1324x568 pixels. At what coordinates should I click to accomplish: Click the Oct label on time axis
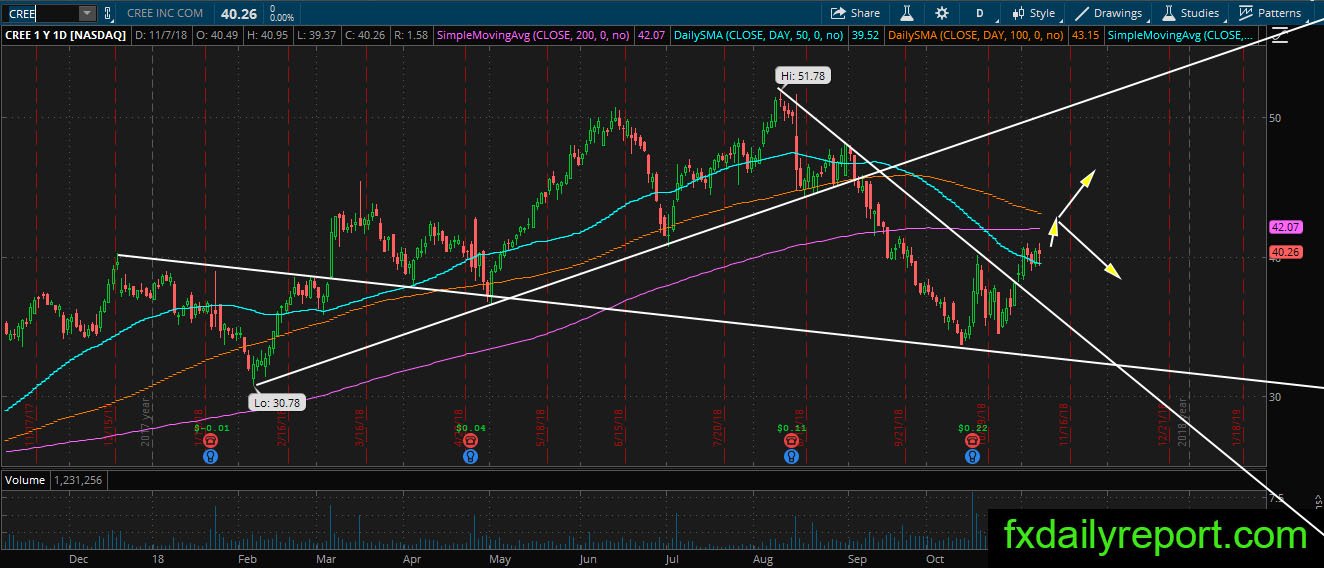pos(935,559)
